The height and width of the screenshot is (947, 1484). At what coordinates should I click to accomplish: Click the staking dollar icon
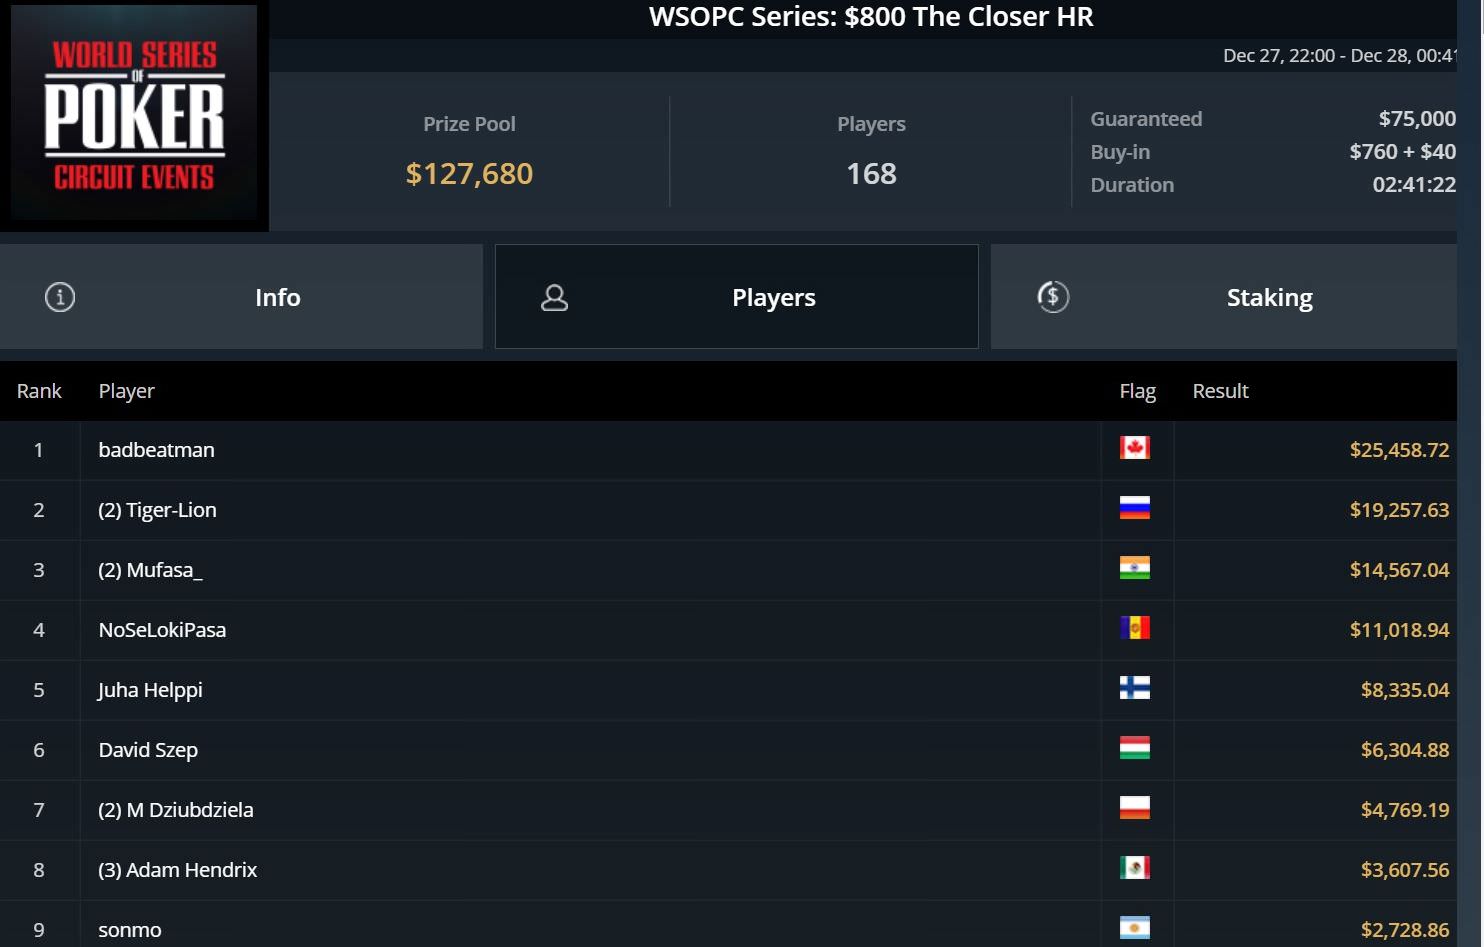(x=1053, y=297)
